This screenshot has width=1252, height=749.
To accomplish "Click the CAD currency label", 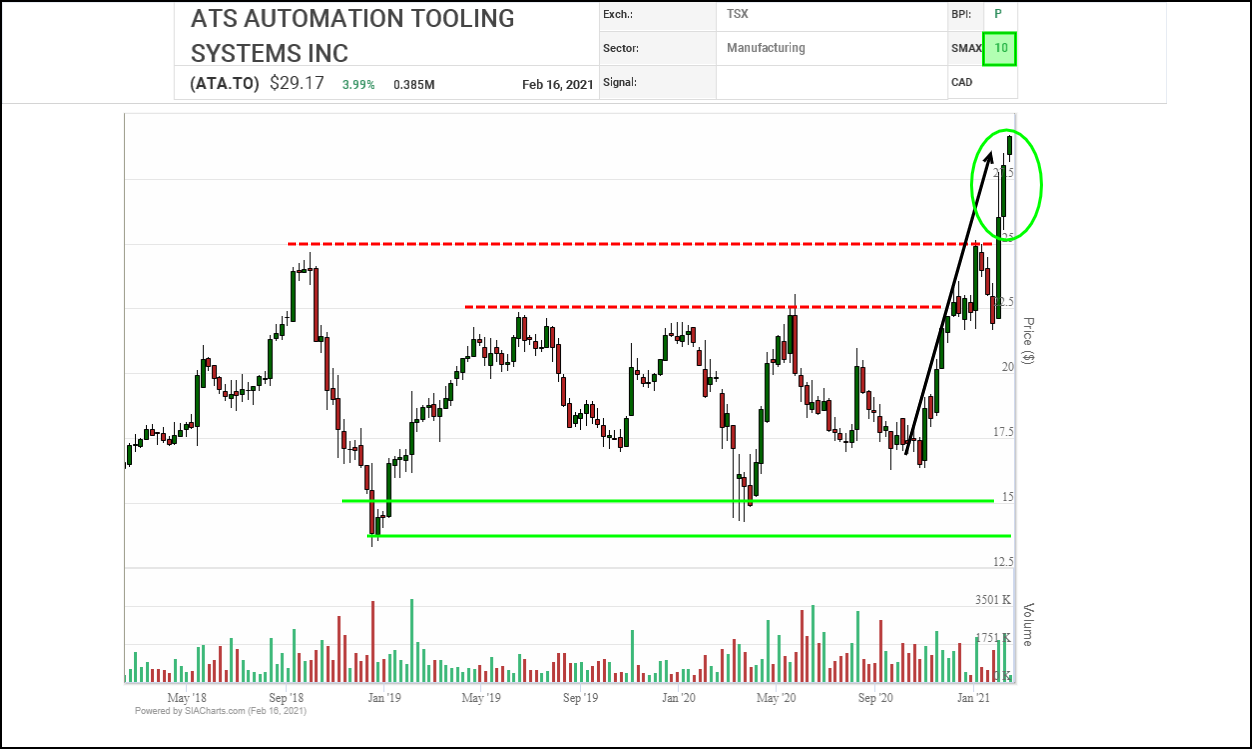I will [x=962, y=82].
